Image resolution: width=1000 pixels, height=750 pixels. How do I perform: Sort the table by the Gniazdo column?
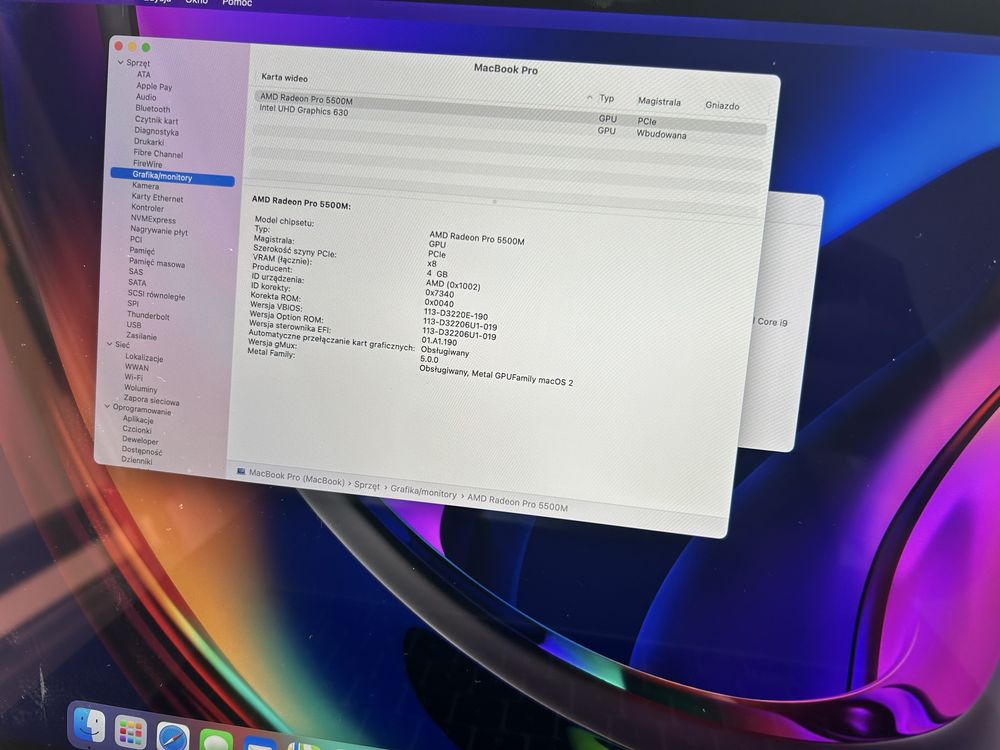point(722,105)
